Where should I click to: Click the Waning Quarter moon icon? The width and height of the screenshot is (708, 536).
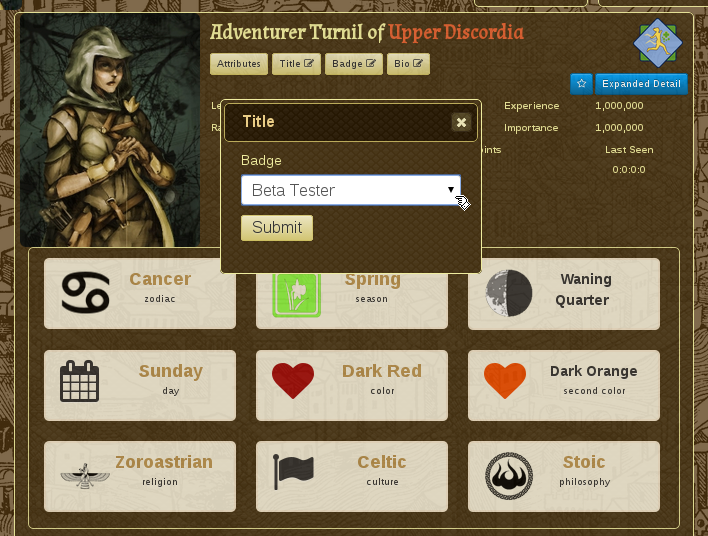509,294
